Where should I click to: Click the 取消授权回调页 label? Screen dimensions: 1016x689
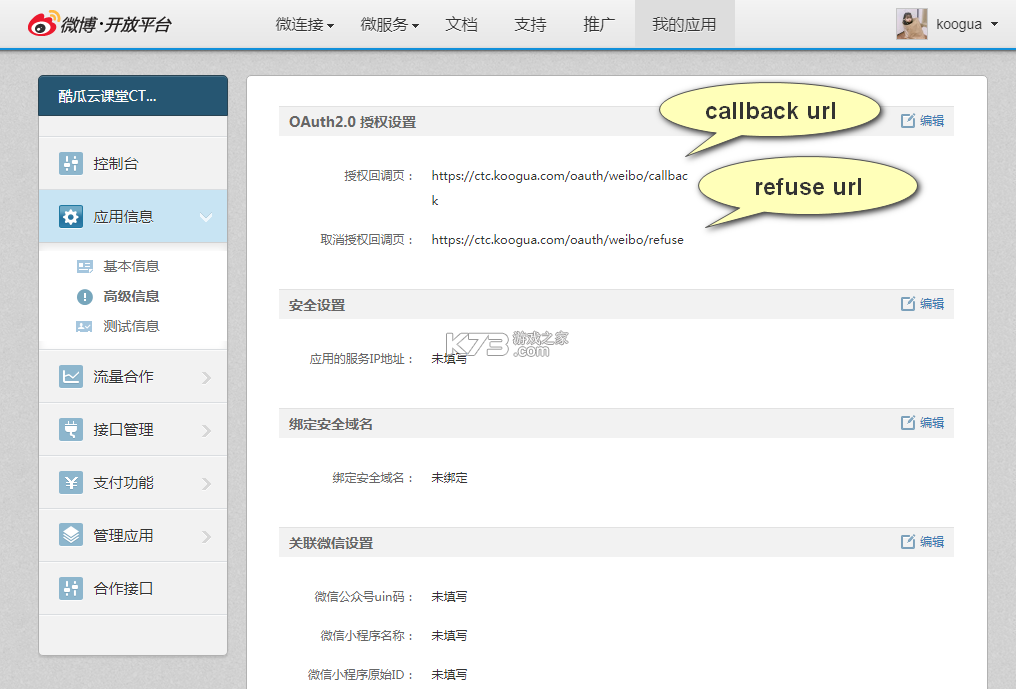pyautogui.click(x=367, y=240)
